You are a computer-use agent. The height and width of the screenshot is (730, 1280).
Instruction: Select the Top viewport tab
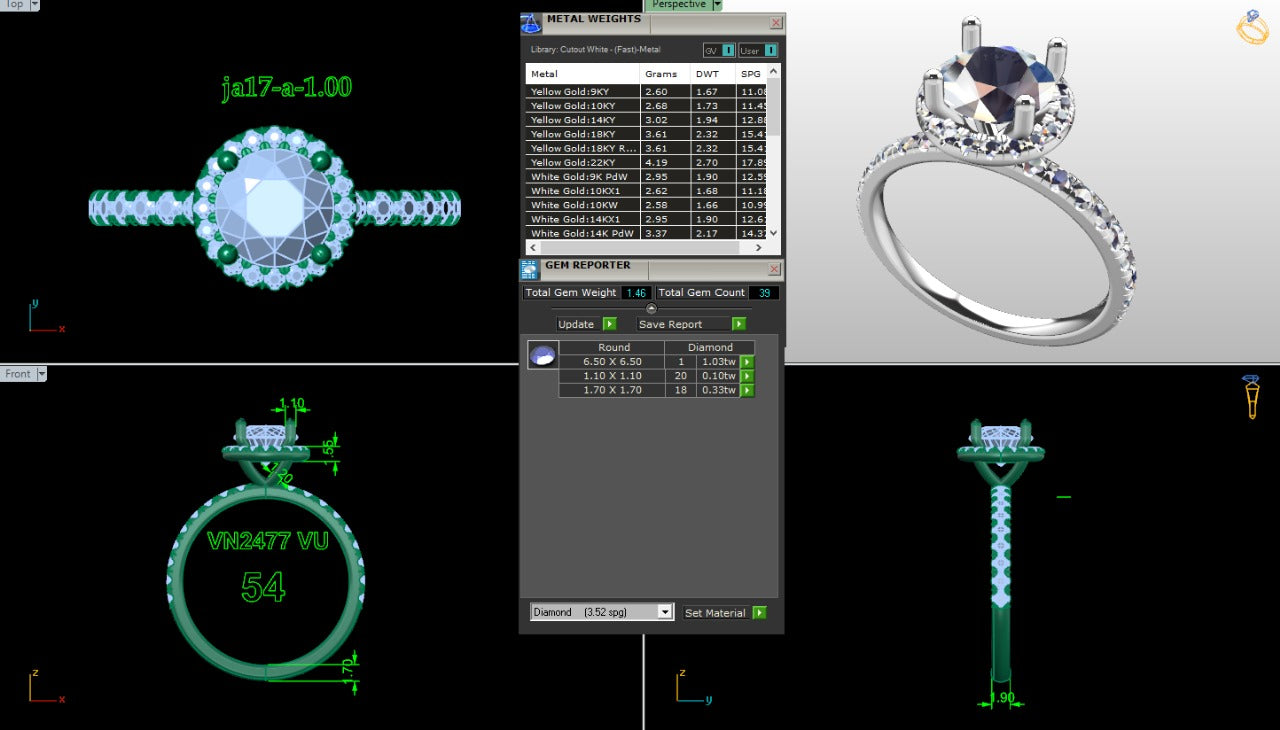pyautogui.click(x=14, y=5)
